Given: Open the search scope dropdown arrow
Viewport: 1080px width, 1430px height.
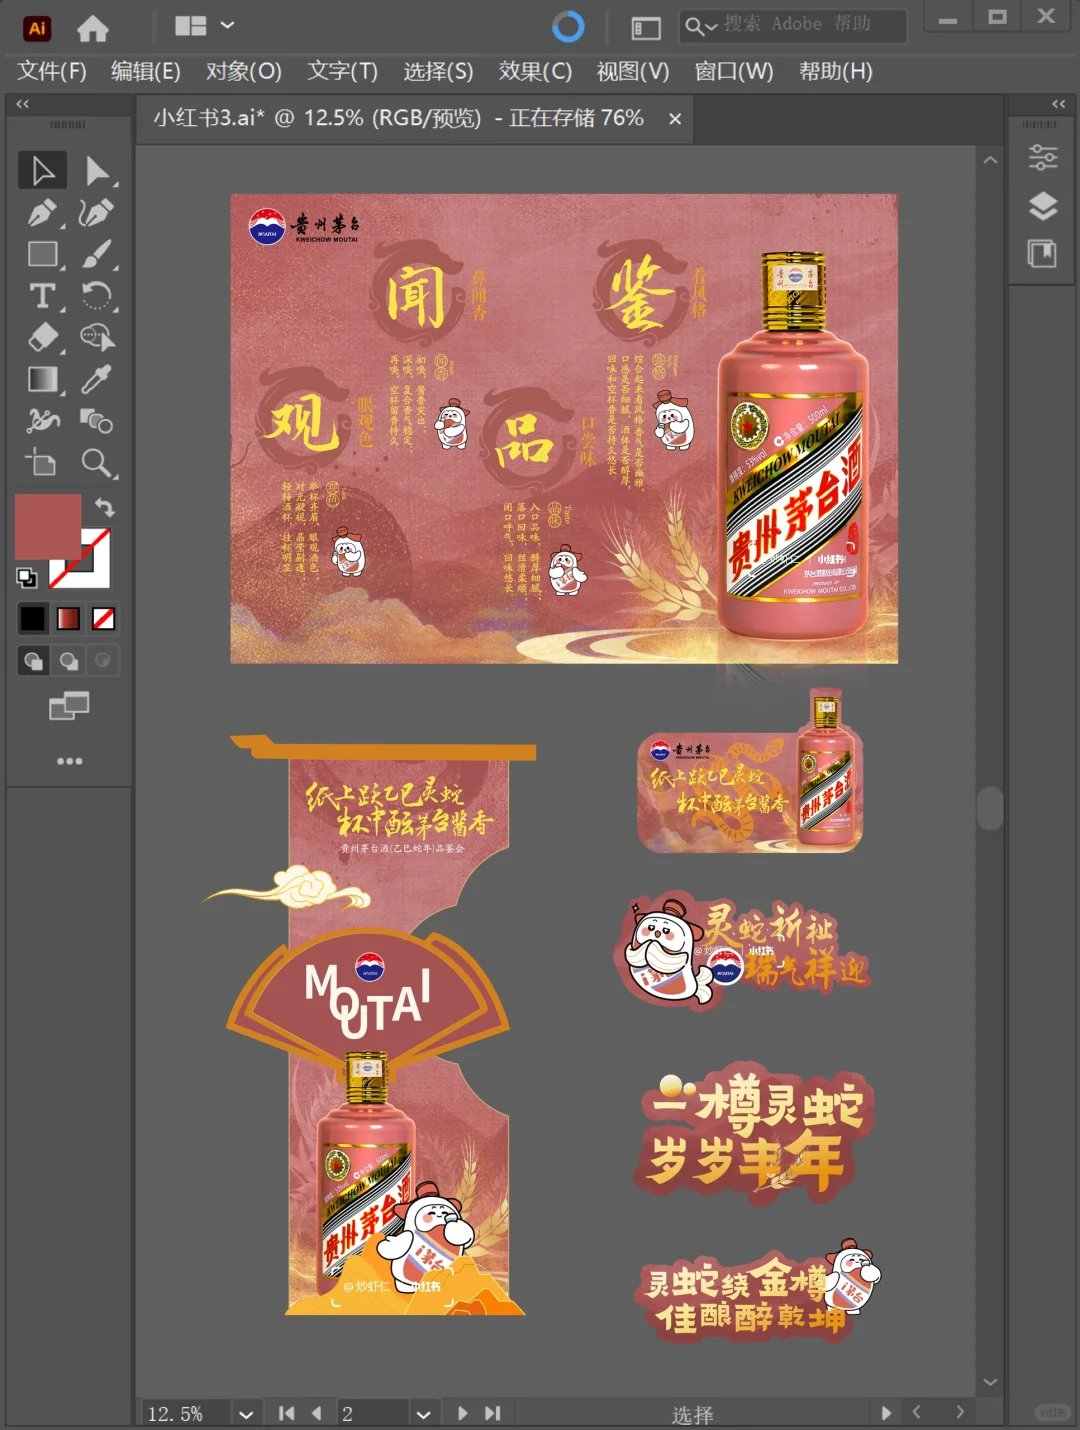Looking at the screenshot, I should [710, 27].
